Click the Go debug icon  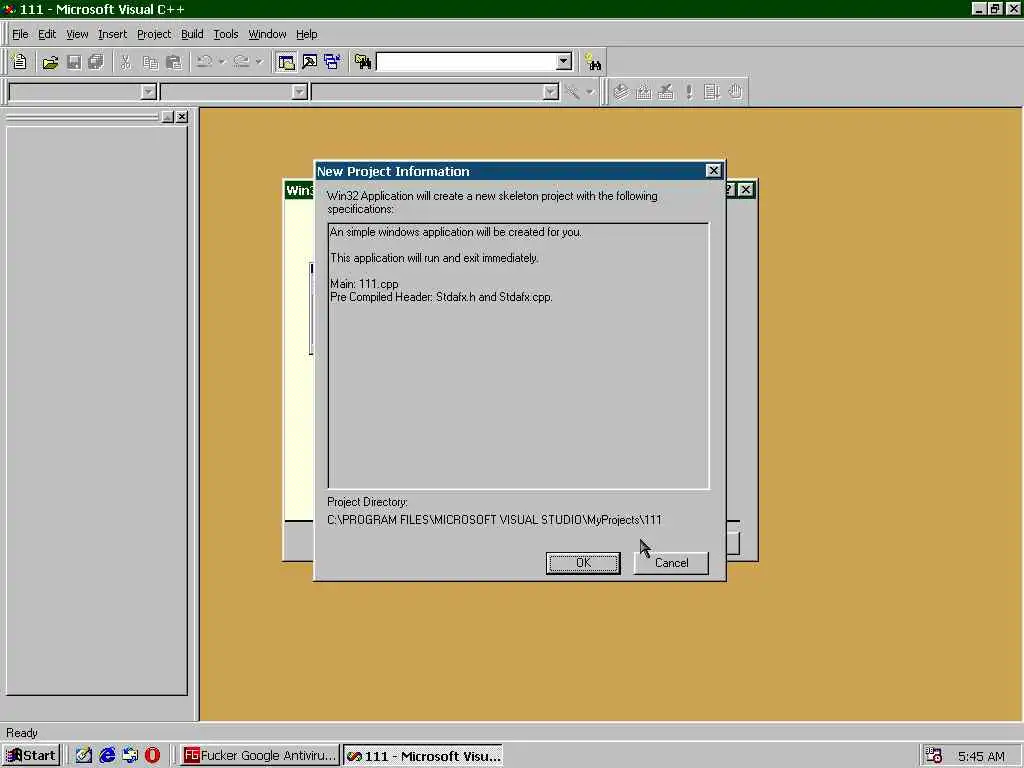click(x=712, y=92)
